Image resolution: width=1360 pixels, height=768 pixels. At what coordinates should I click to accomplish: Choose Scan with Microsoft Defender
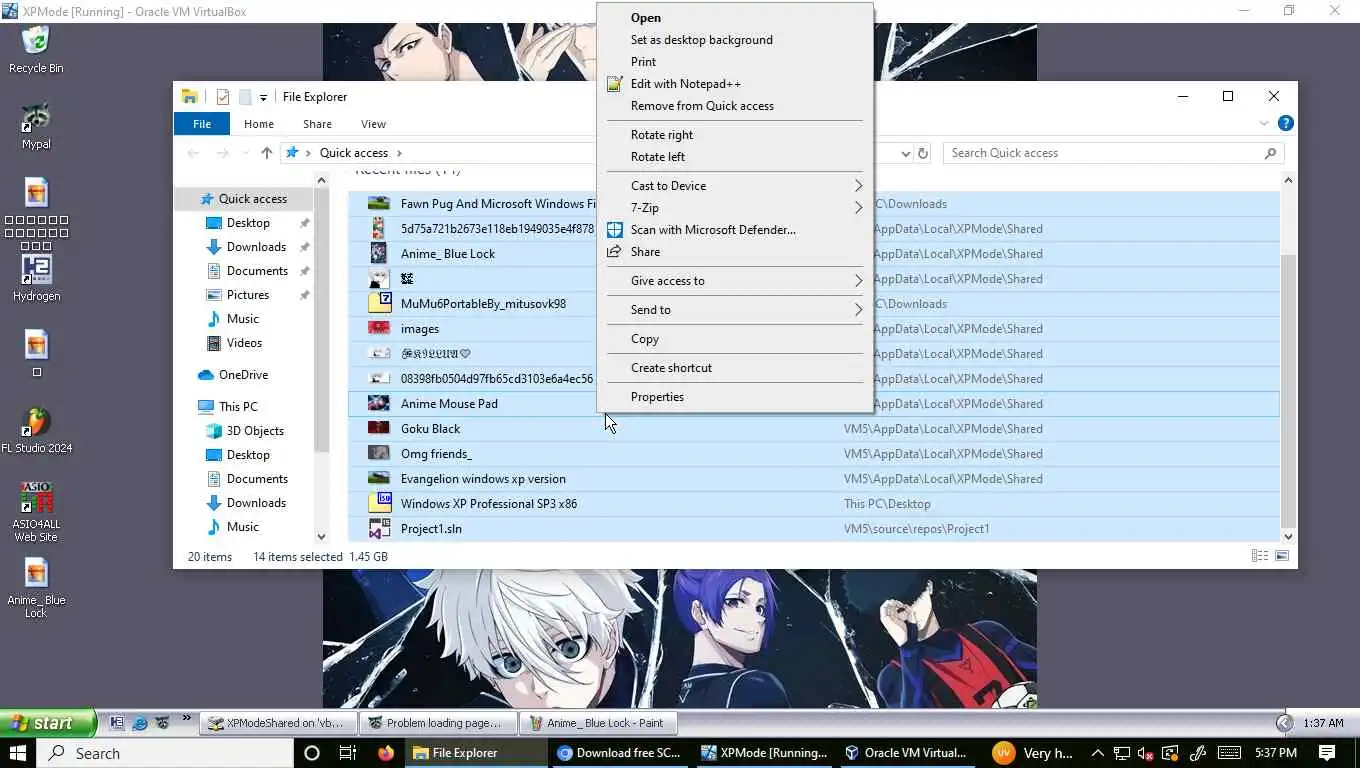(x=734, y=230)
